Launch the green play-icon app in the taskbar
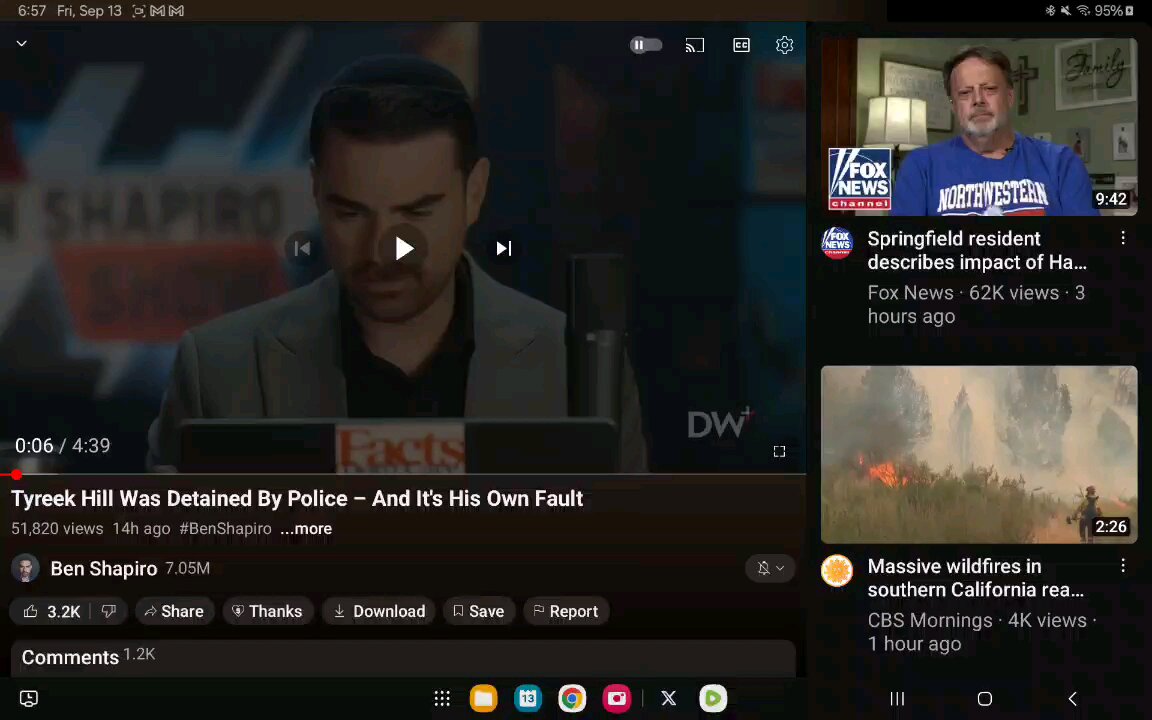1152x720 pixels. (x=713, y=699)
